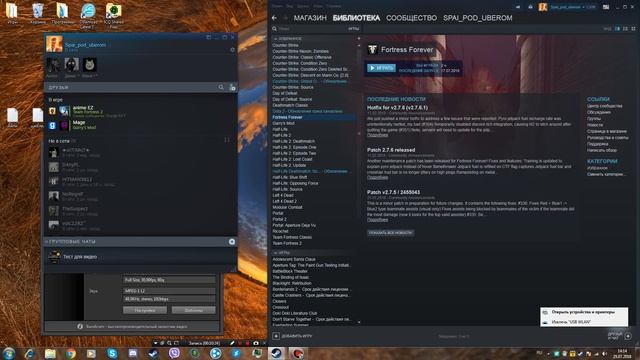This screenshot has height=360, width=640.
Task: Click Windows Start button
Action: (8, 353)
